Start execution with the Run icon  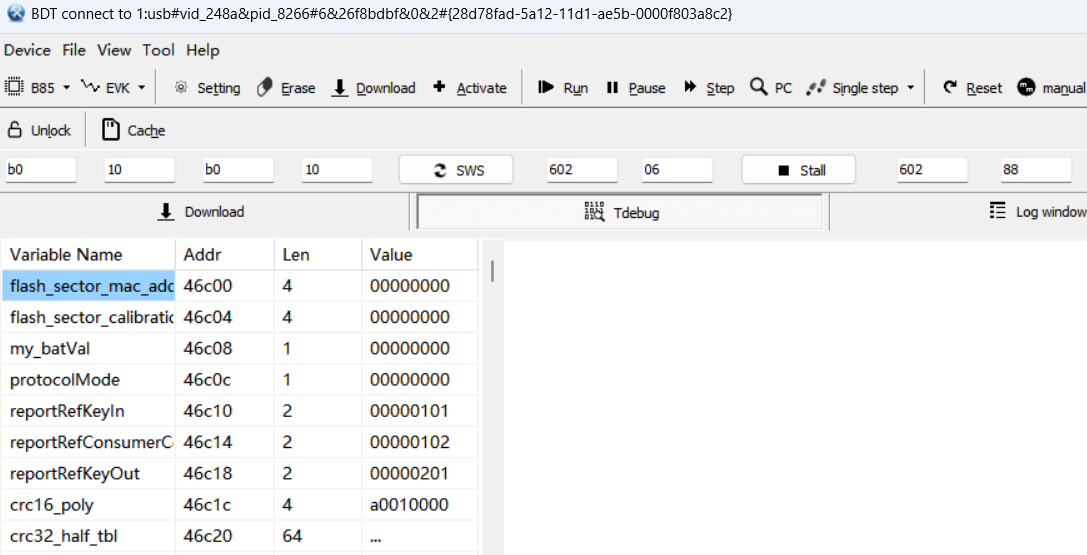[546, 87]
